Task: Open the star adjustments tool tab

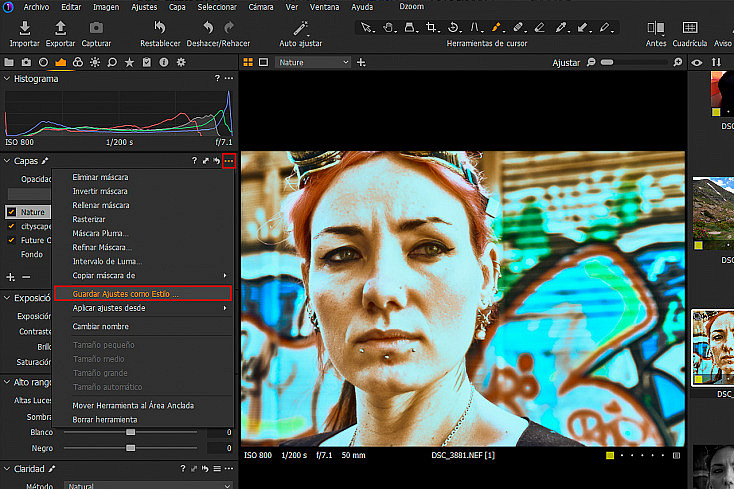Action: pyautogui.click(x=129, y=62)
